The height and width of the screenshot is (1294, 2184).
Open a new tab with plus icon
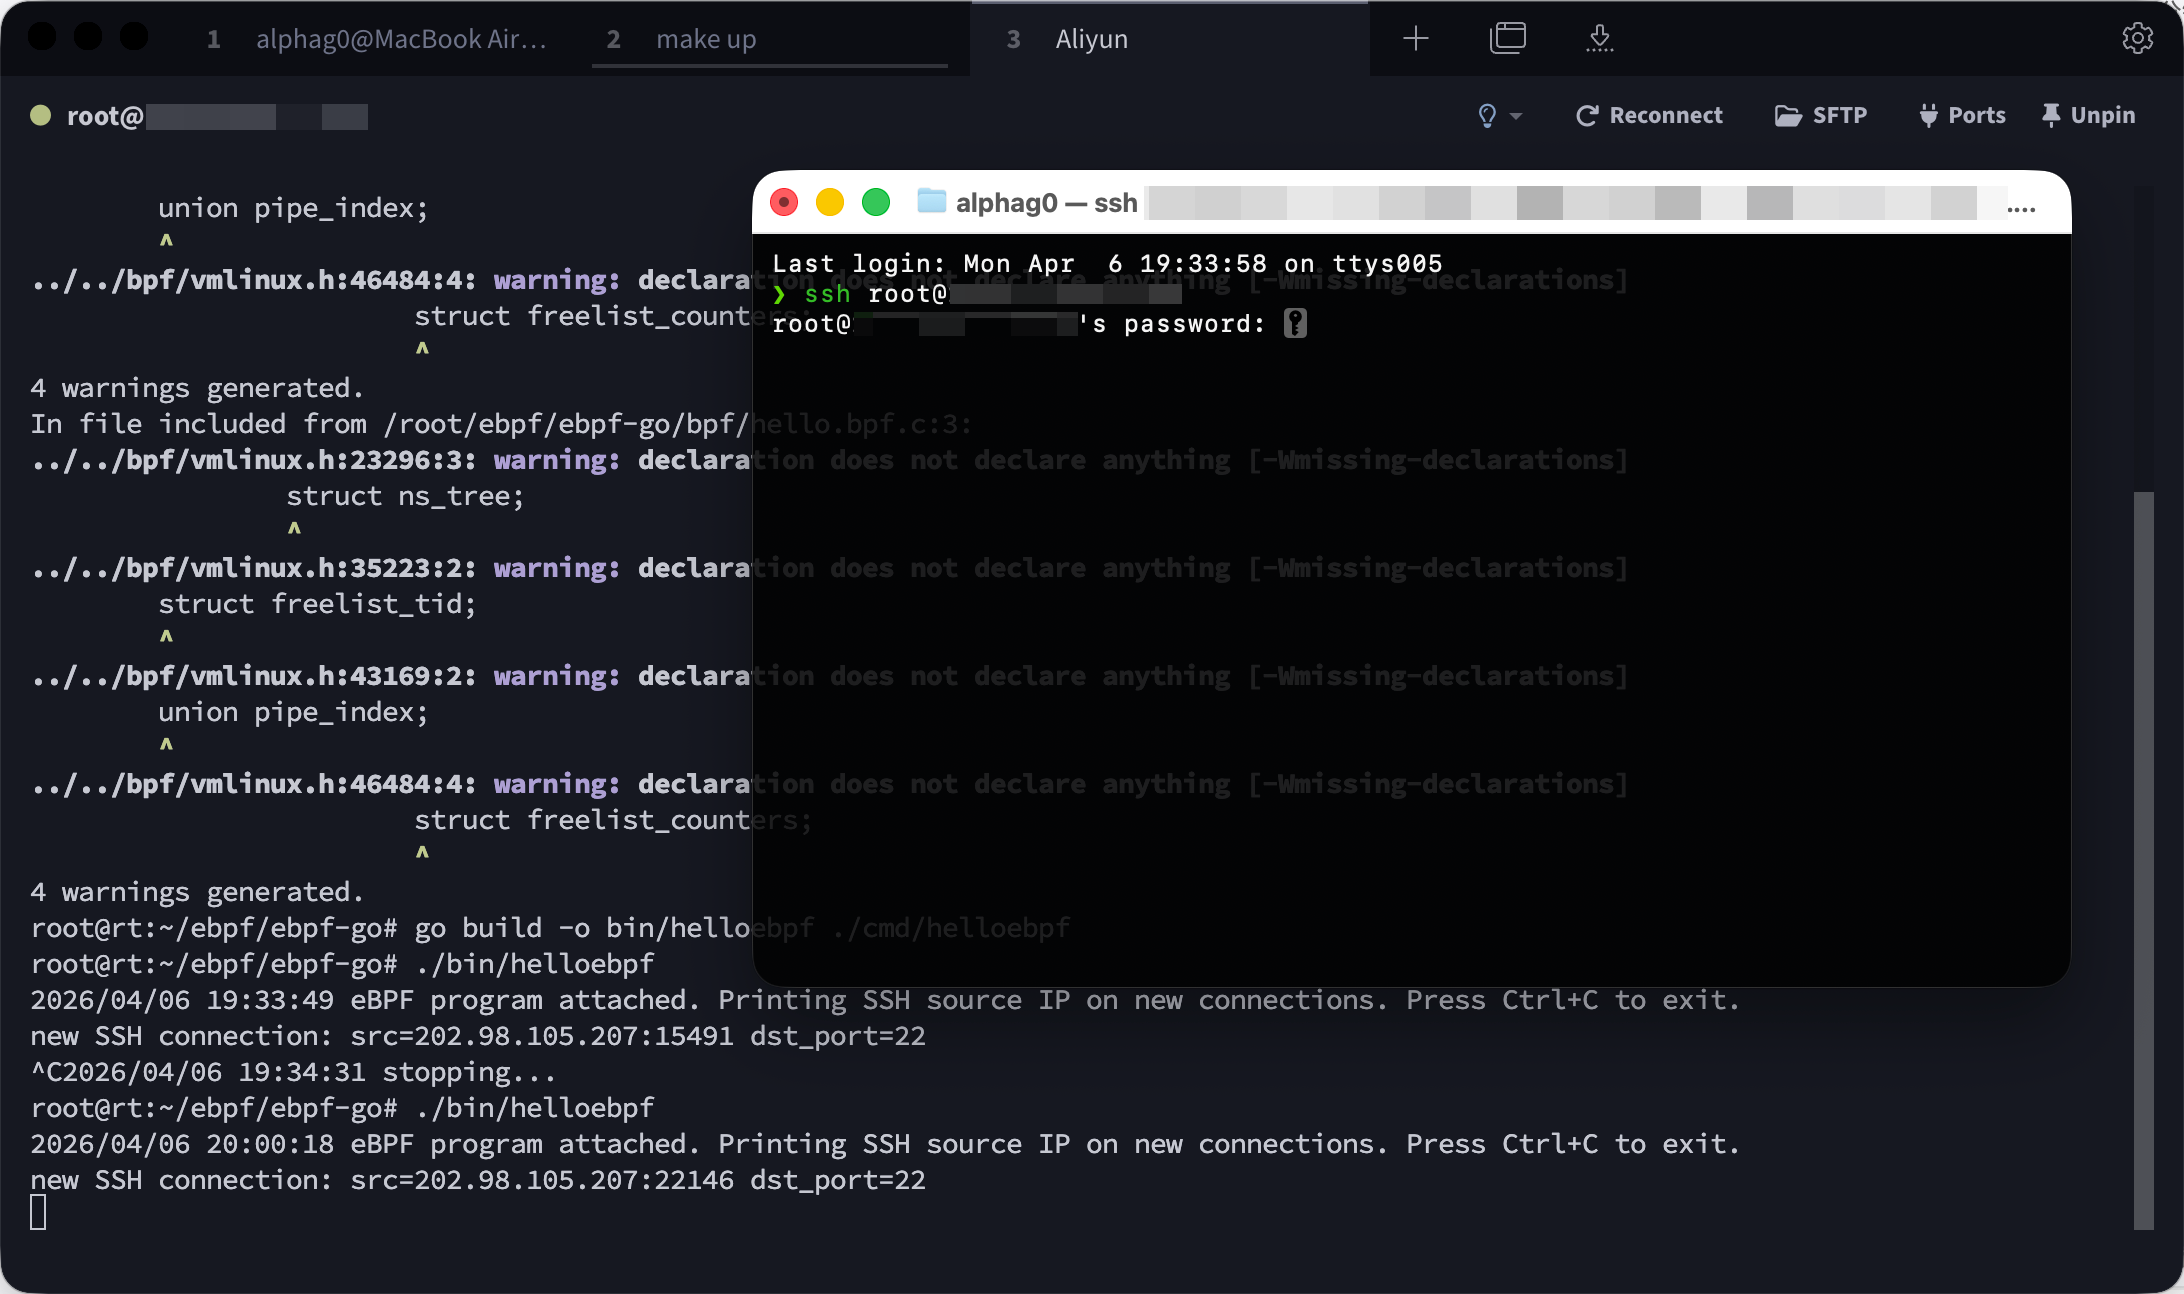coord(1415,39)
